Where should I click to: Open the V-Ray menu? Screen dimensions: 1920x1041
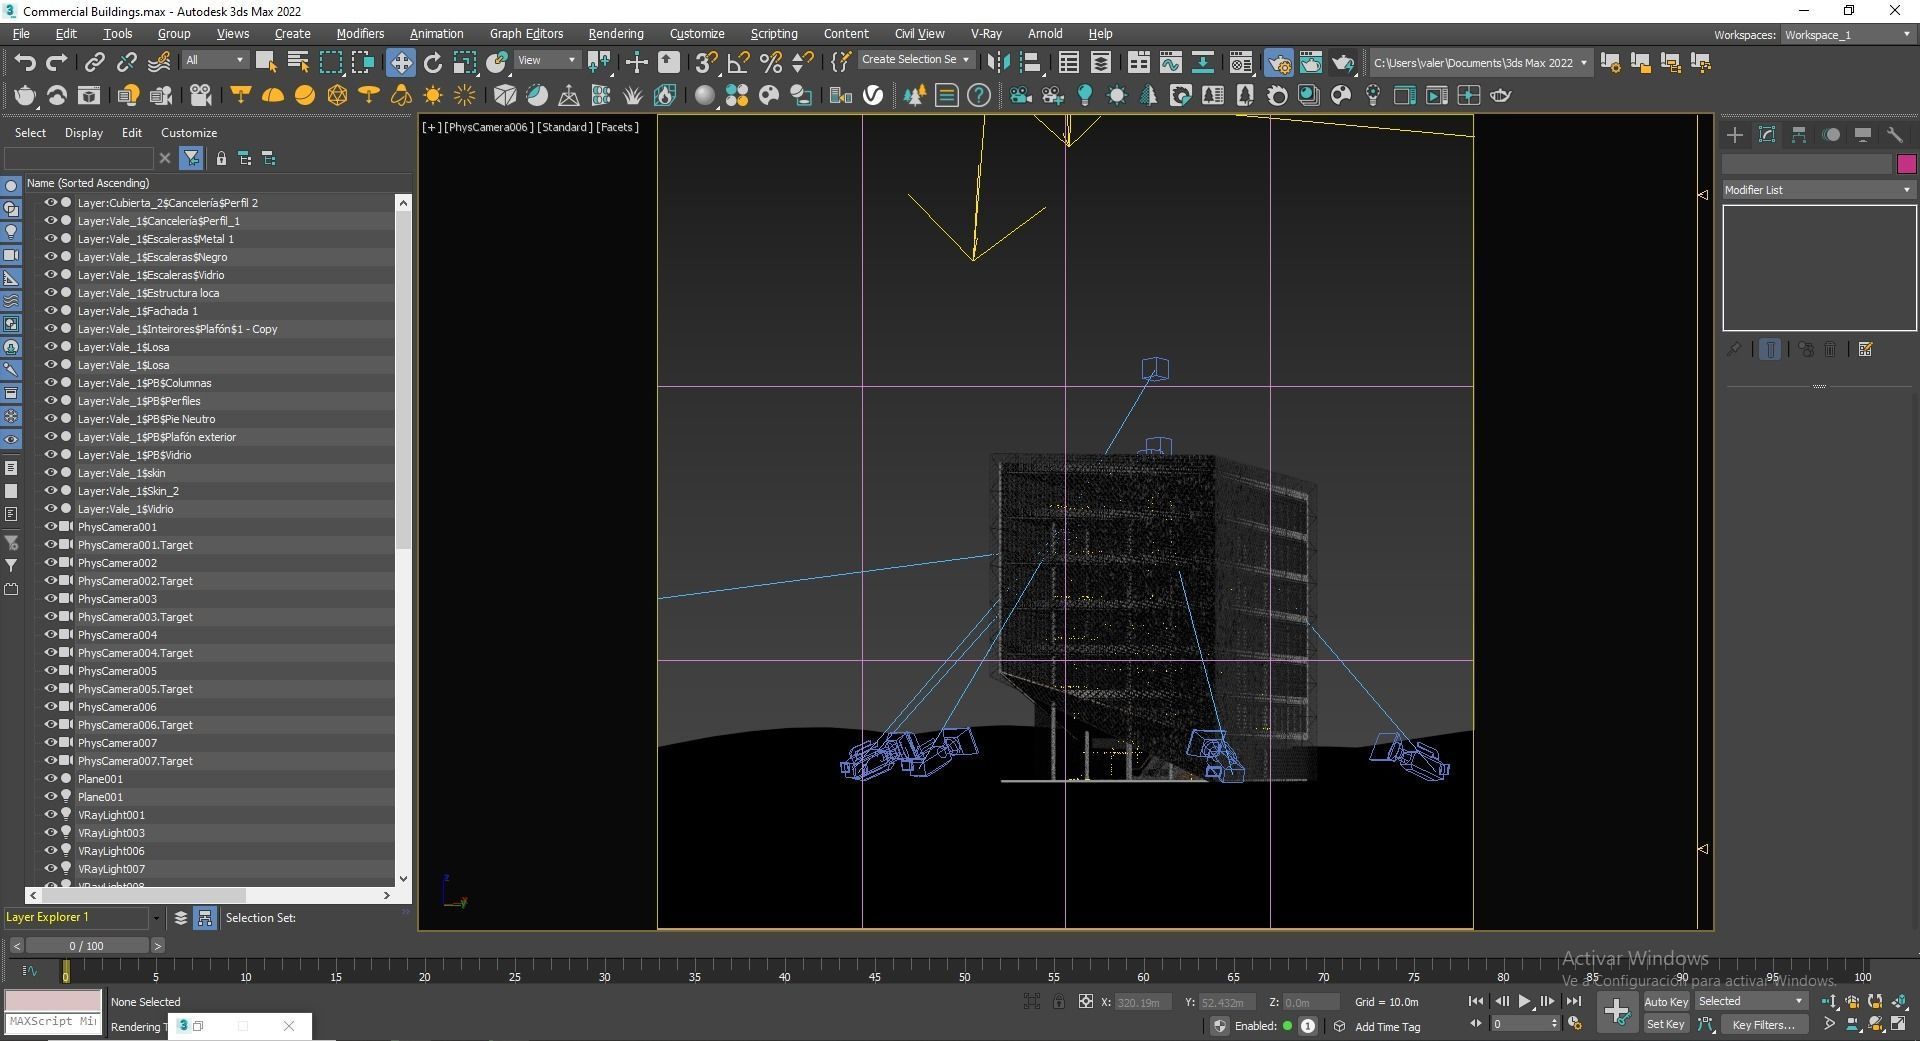click(986, 34)
